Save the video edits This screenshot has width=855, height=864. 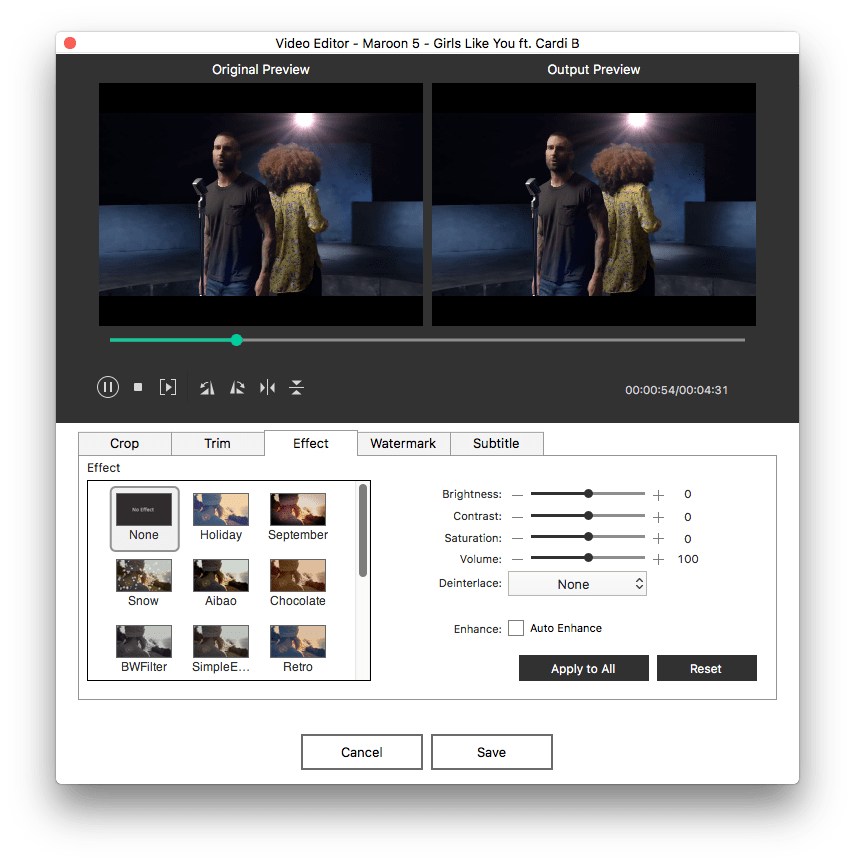coord(491,752)
